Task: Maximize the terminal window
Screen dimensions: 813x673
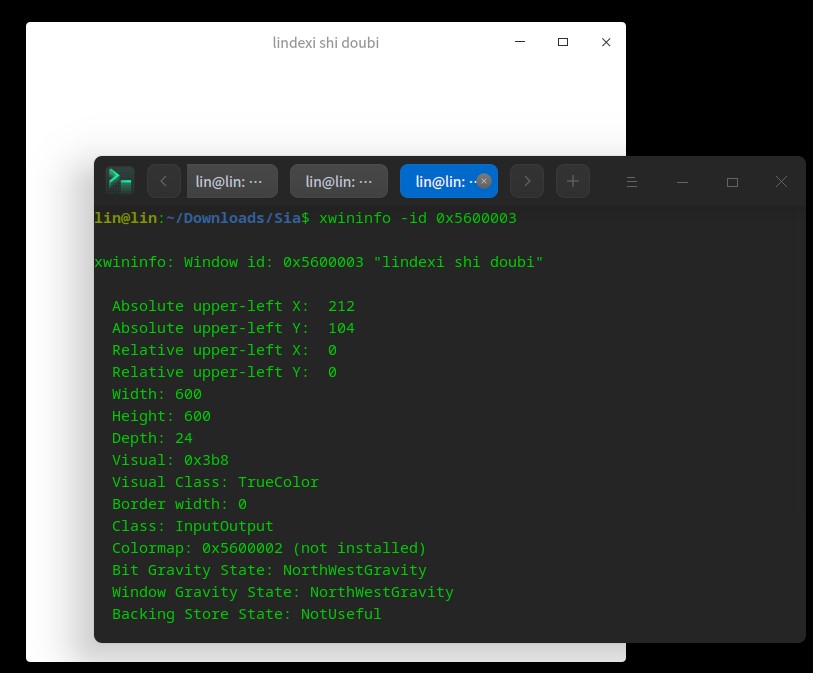Action: 732,182
